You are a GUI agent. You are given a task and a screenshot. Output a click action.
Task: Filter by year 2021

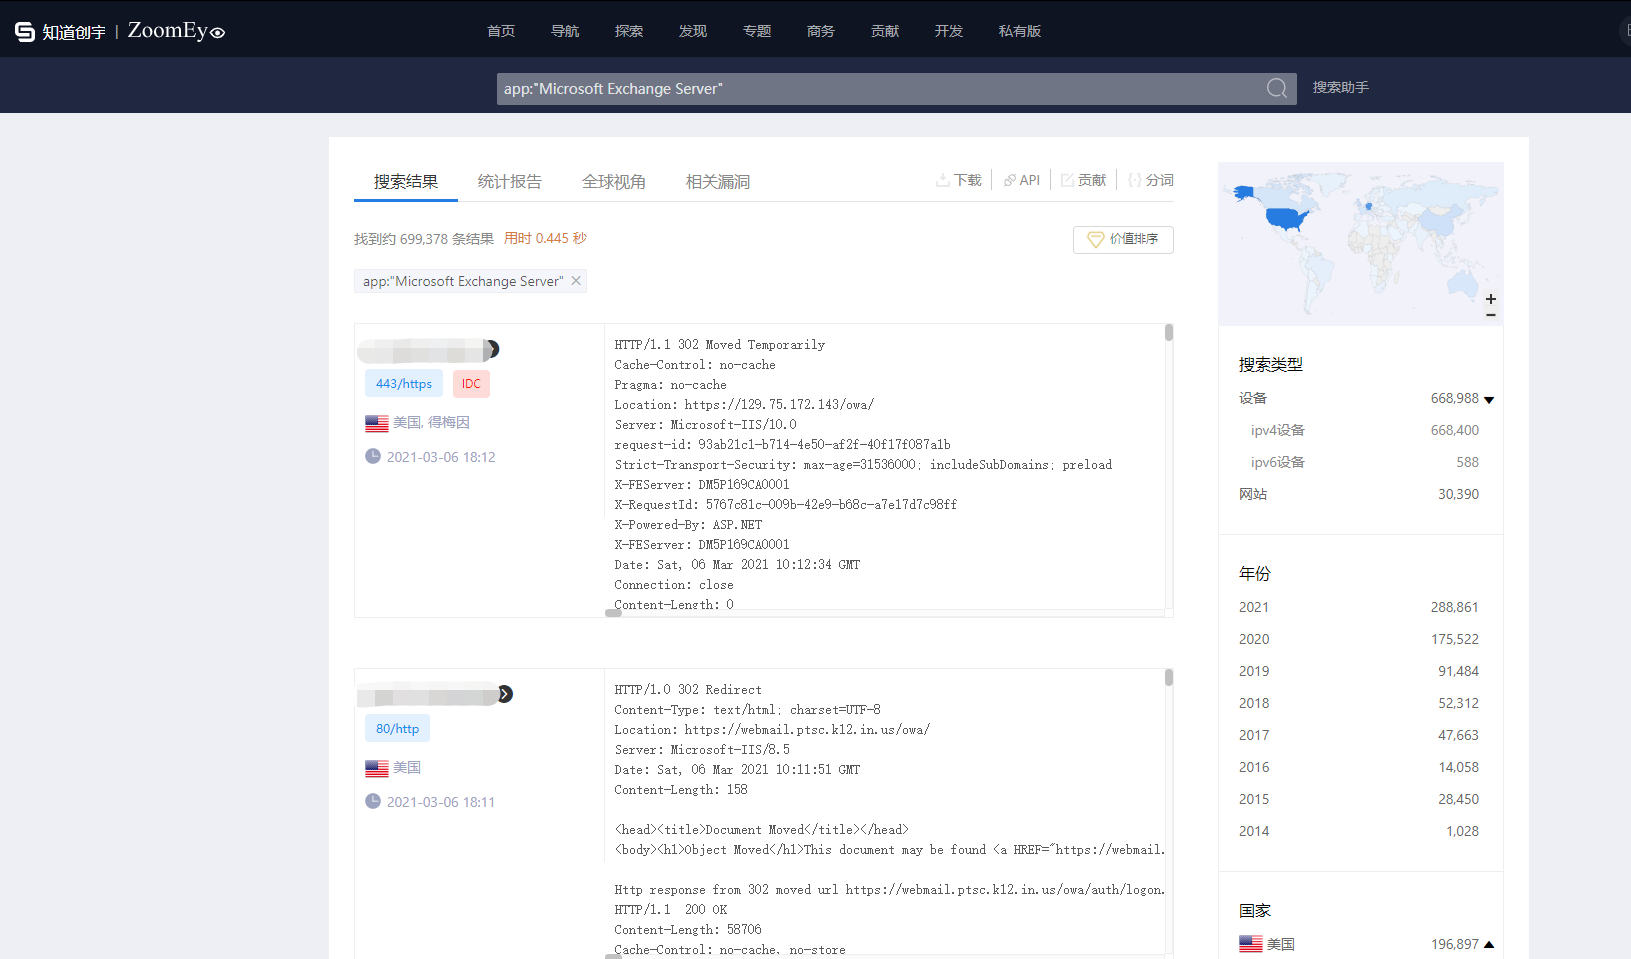click(x=1254, y=607)
